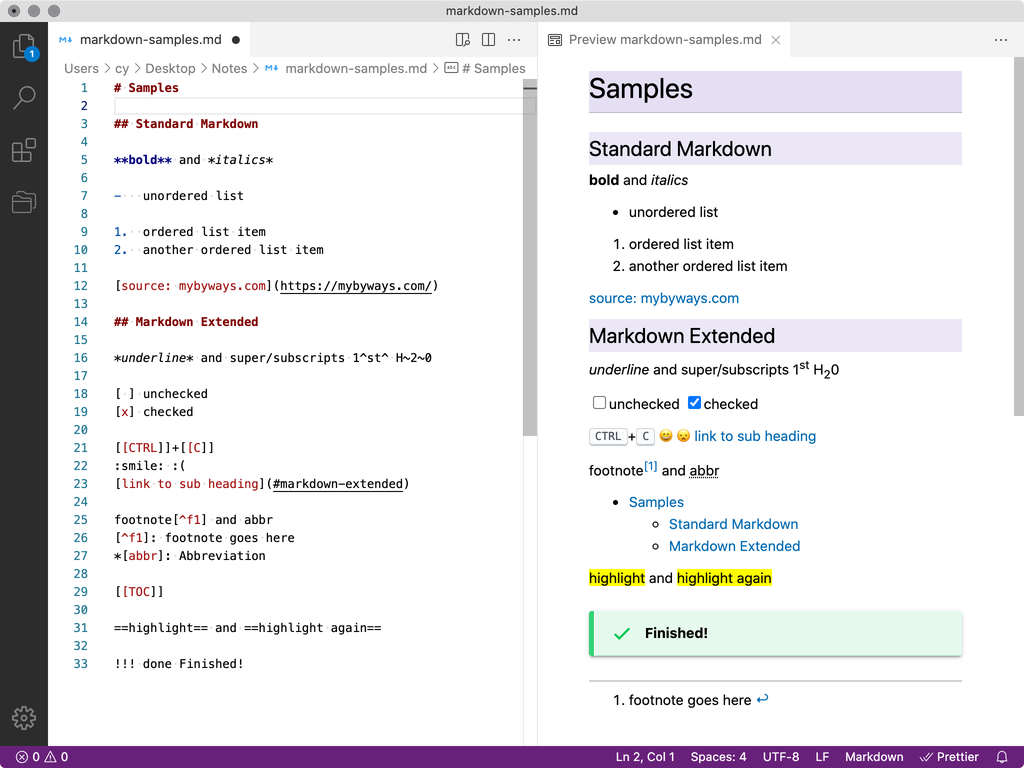Screen dimensions: 1024x768
Task: Click the preview icon on Preview tab
Action: point(554,40)
